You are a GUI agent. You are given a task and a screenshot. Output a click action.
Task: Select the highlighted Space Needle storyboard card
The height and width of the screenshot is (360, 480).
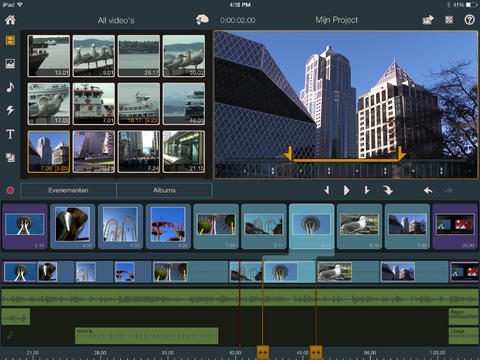click(x=312, y=227)
